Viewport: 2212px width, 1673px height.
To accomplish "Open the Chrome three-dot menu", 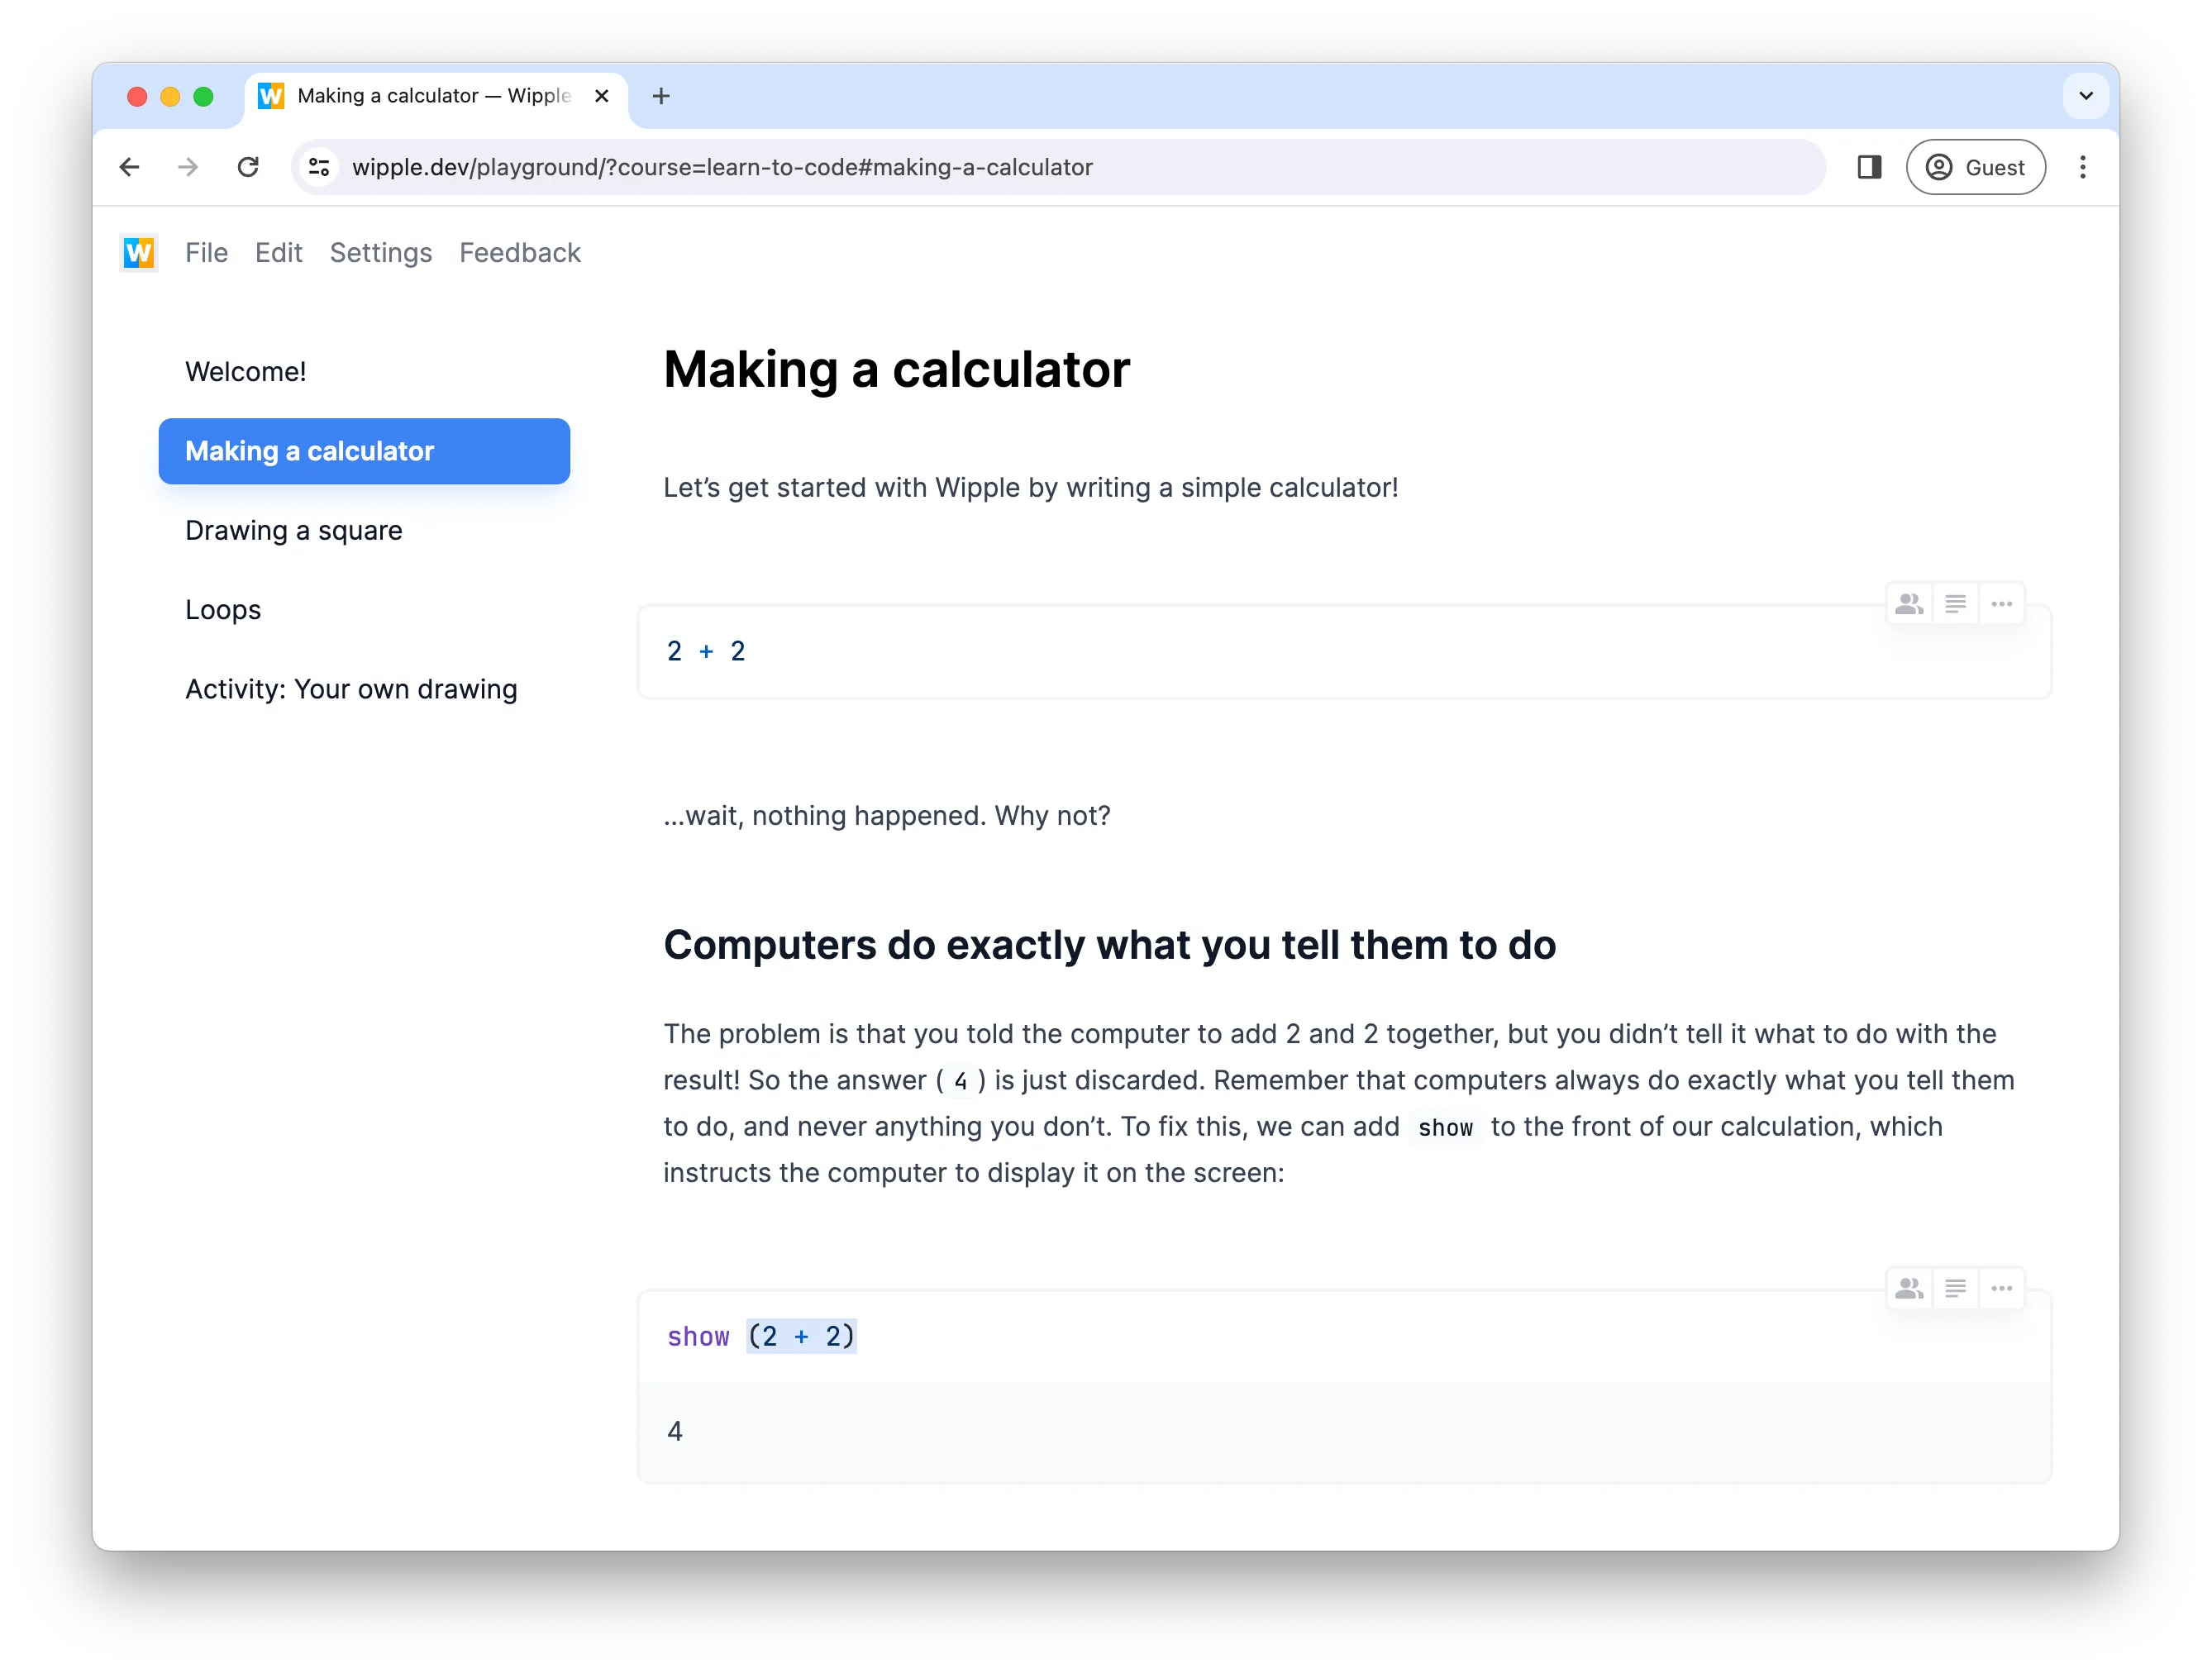I will pos(2083,167).
